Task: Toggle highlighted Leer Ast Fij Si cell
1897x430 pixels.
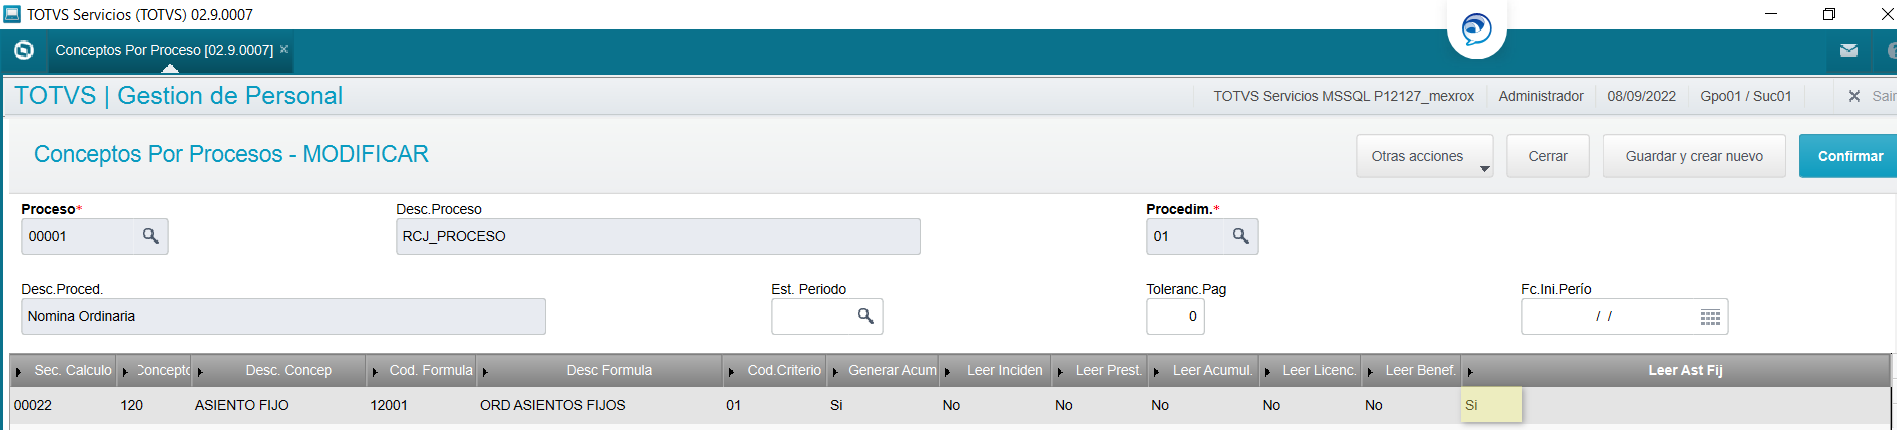Action: (1491, 405)
